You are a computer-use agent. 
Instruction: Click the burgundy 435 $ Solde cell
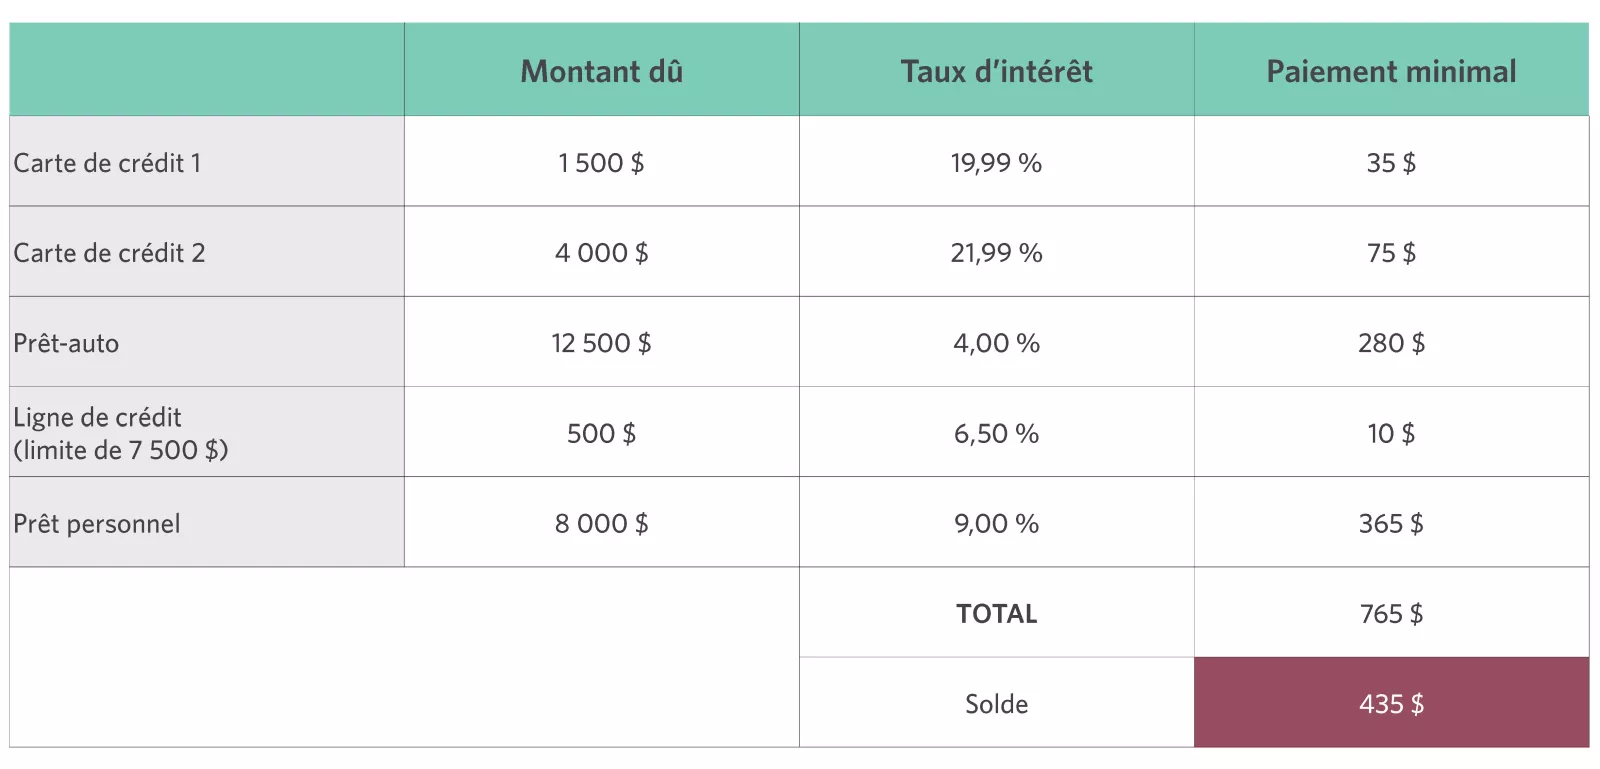(x=1391, y=703)
